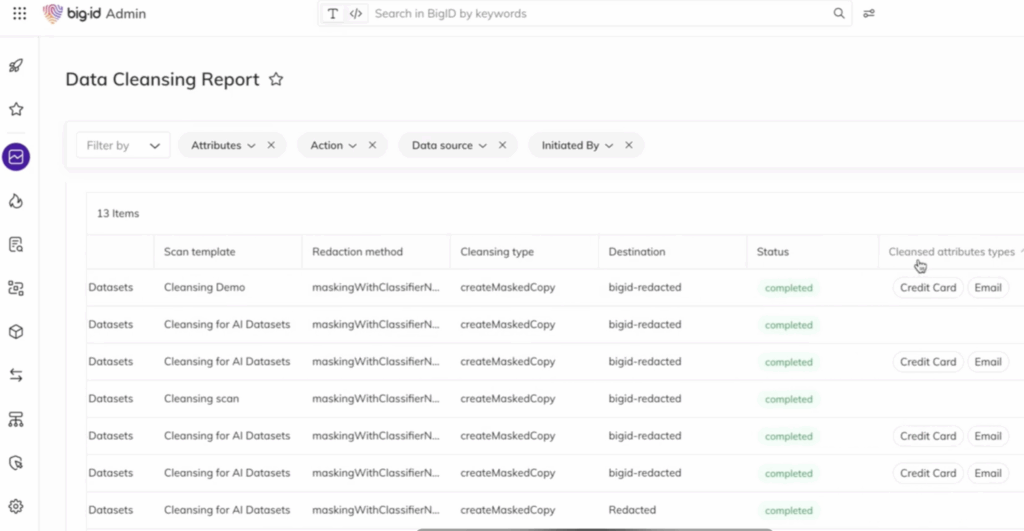This screenshot has height=531, width=1024.
Task: Toggle the code query search mode button
Action: tap(356, 14)
